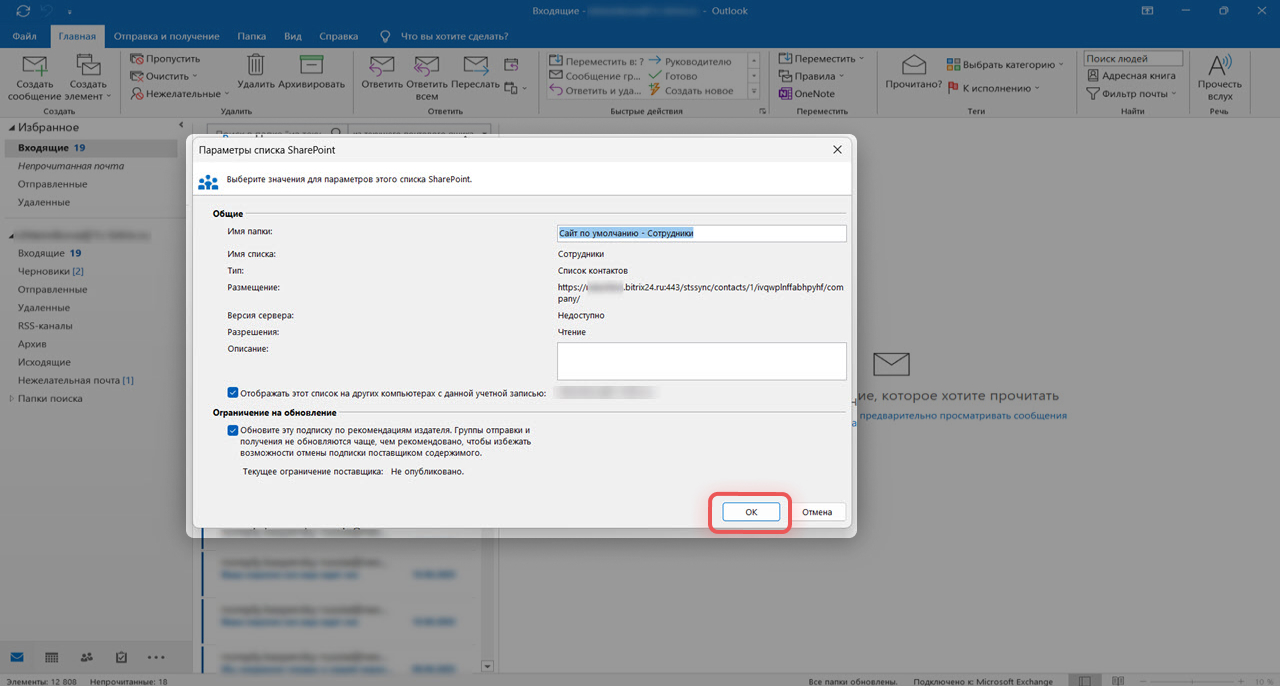Click the Переслать forward icon
Viewport: 1280px width, 686px height.
click(476, 66)
